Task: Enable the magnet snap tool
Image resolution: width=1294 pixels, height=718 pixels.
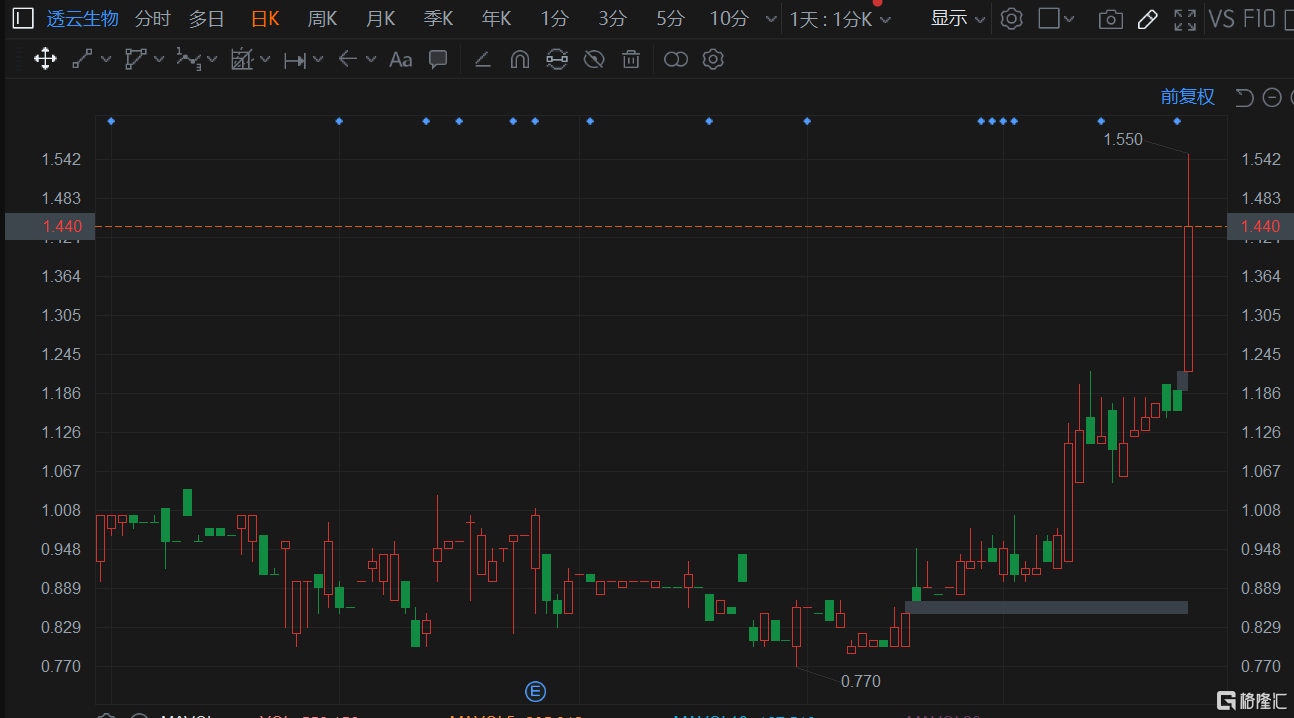Action: tap(519, 59)
